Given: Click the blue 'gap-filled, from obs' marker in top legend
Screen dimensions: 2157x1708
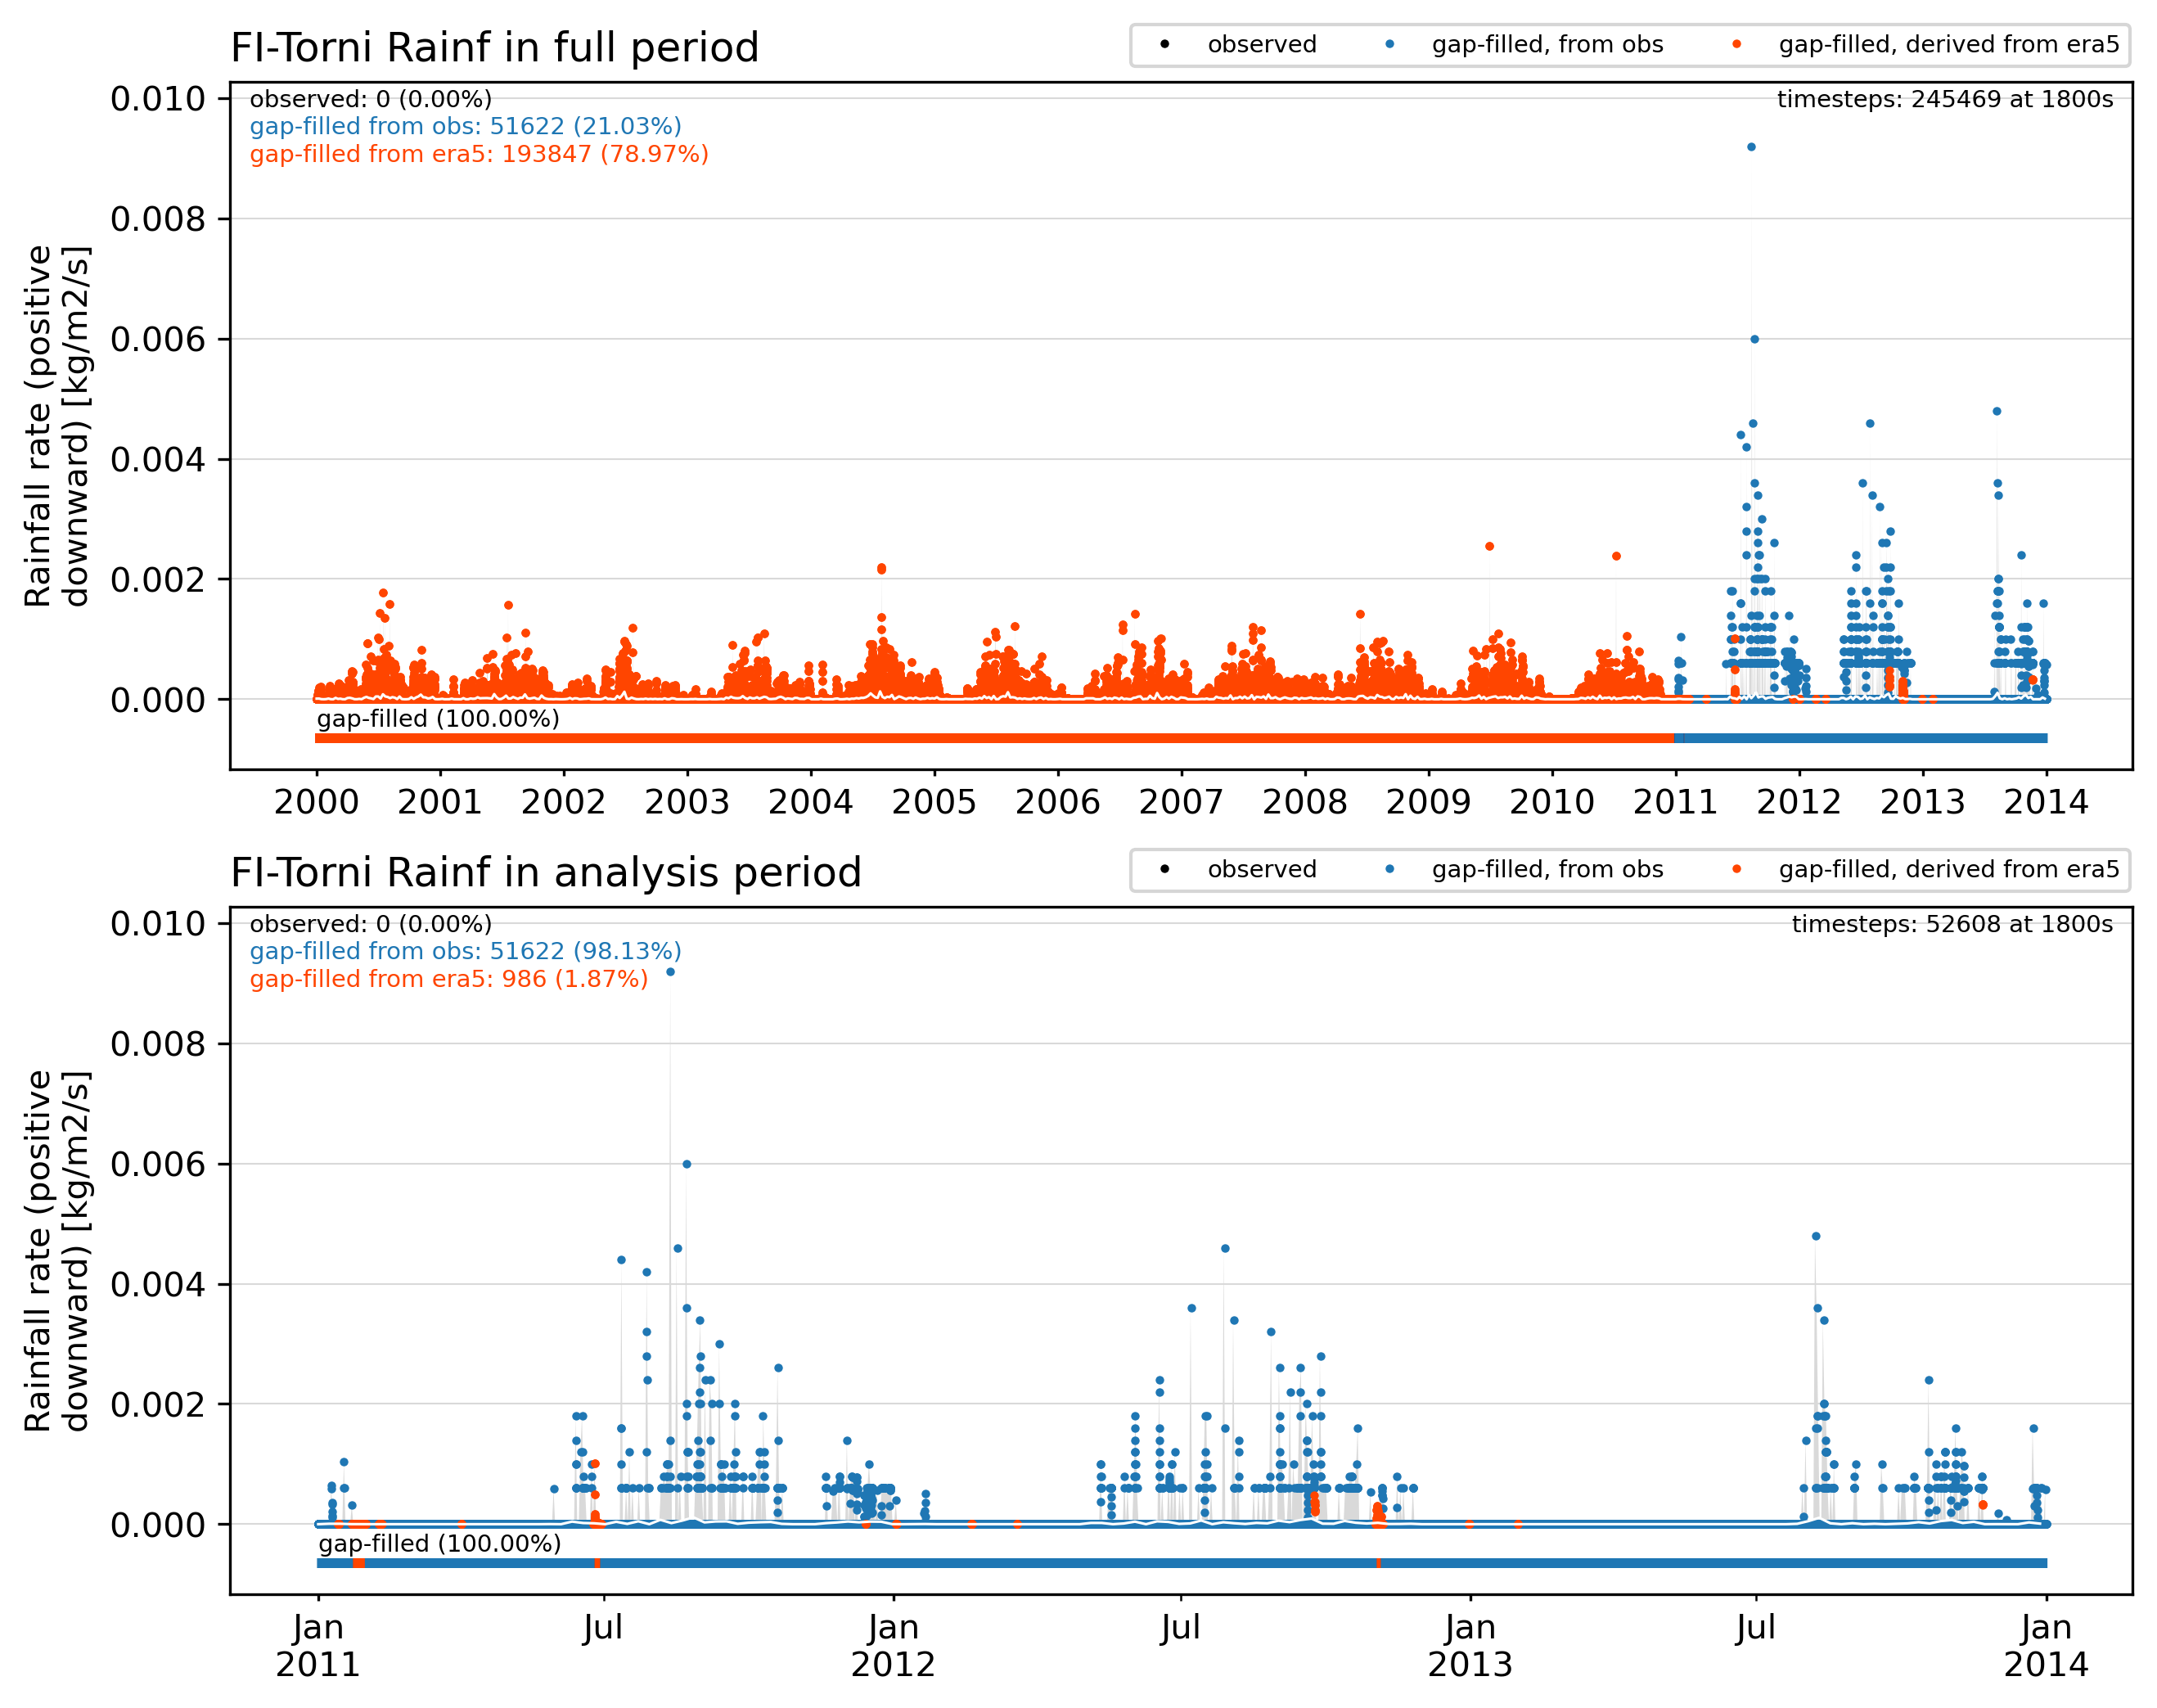Looking at the screenshot, I should (1389, 44).
